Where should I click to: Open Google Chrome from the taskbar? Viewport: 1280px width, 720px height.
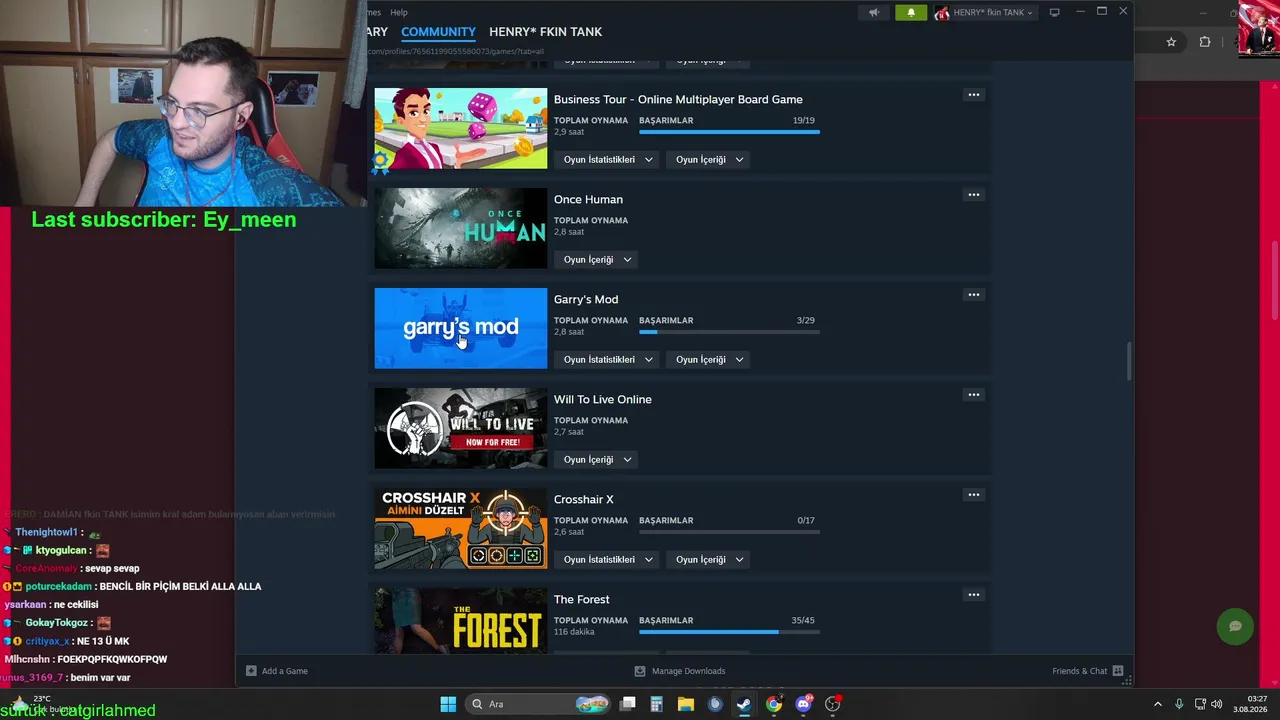click(x=774, y=704)
